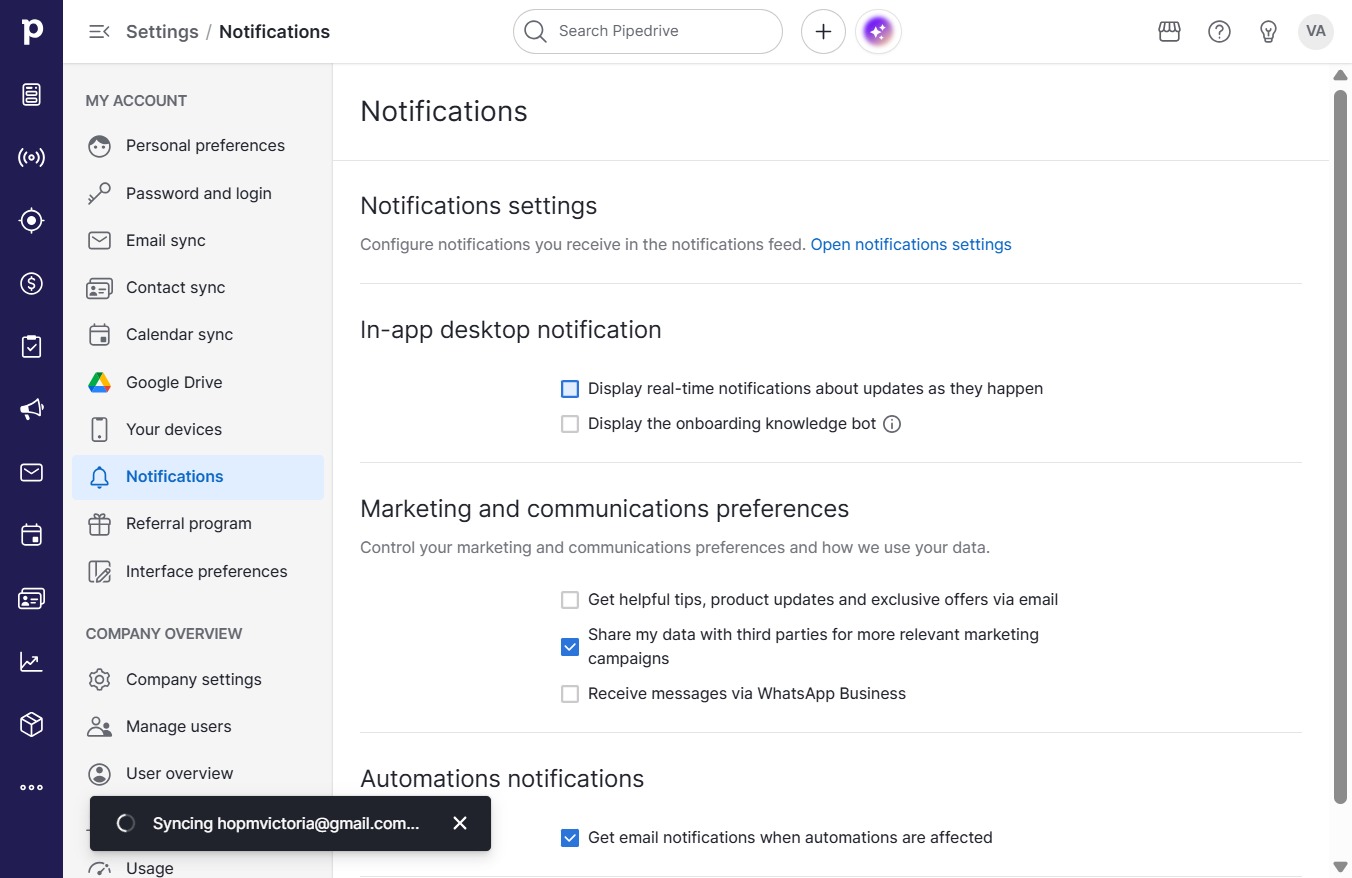Collapse the settings menu with hamburger icon

pos(99,31)
